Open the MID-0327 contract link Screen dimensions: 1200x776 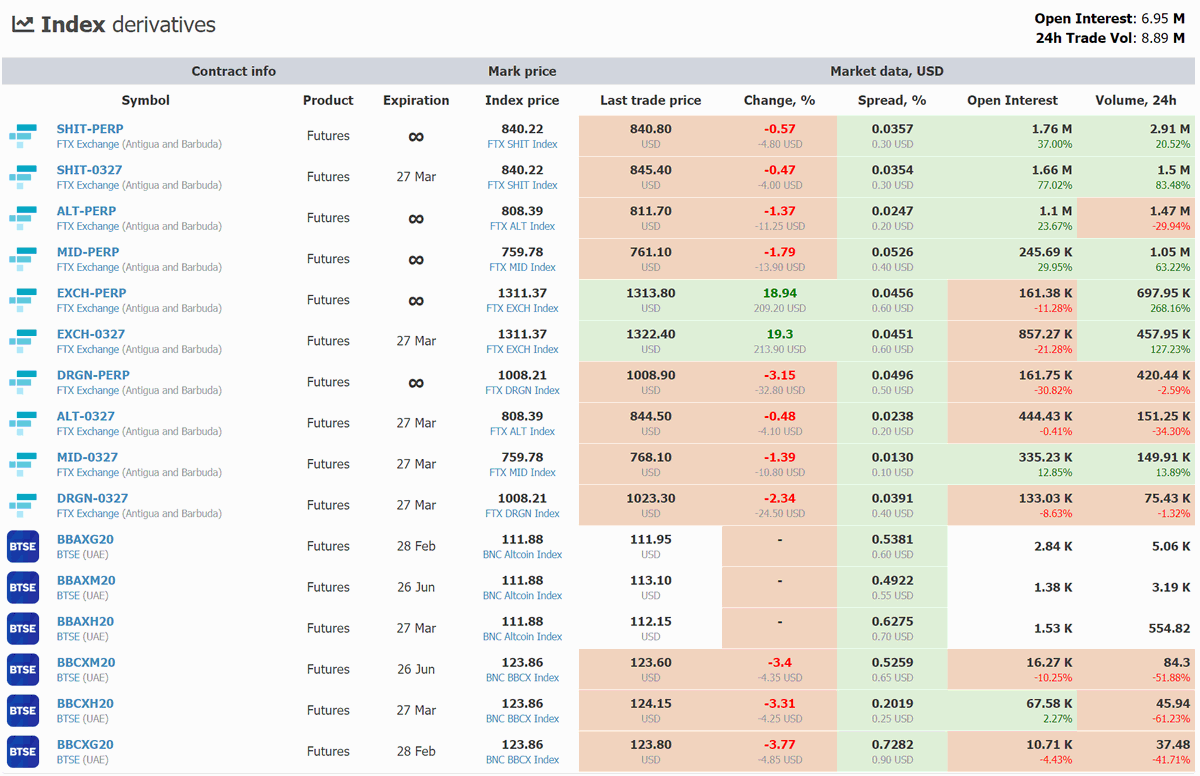(87, 457)
